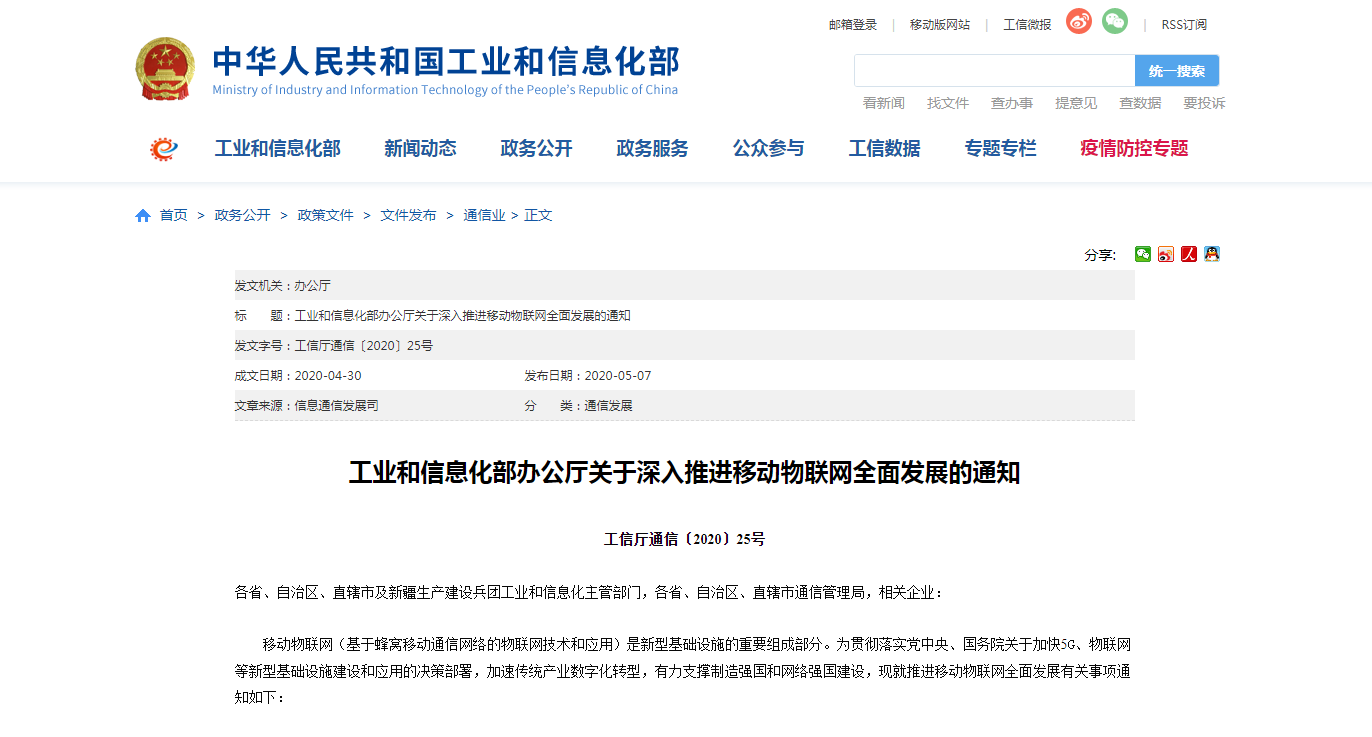Click the home icon in breadcrumb

click(143, 215)
